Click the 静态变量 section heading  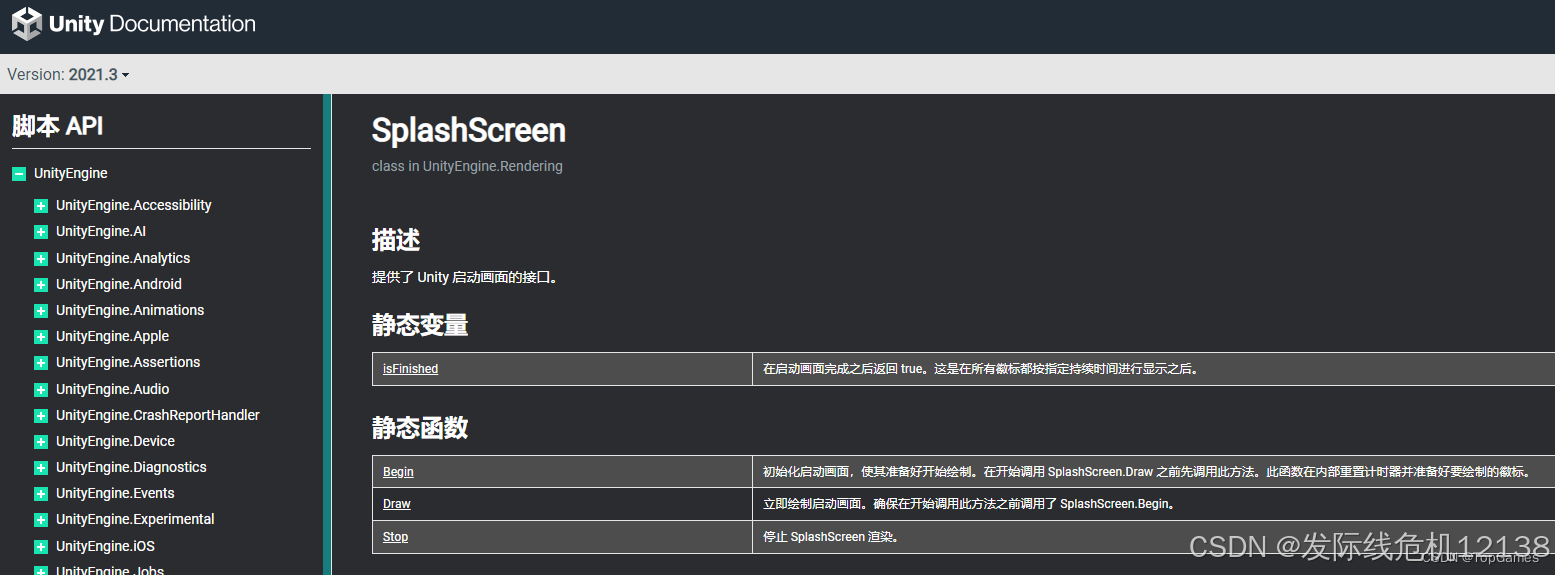pos(420,325)
